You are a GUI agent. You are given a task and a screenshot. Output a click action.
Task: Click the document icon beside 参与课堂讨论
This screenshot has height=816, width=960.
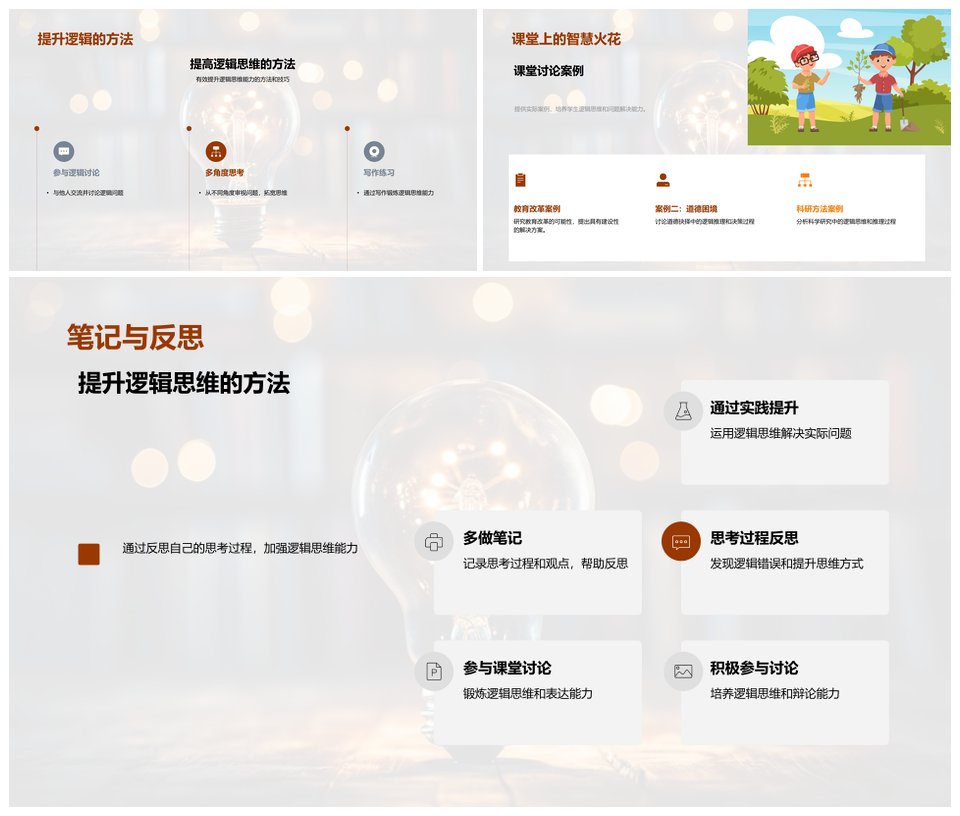434,671
